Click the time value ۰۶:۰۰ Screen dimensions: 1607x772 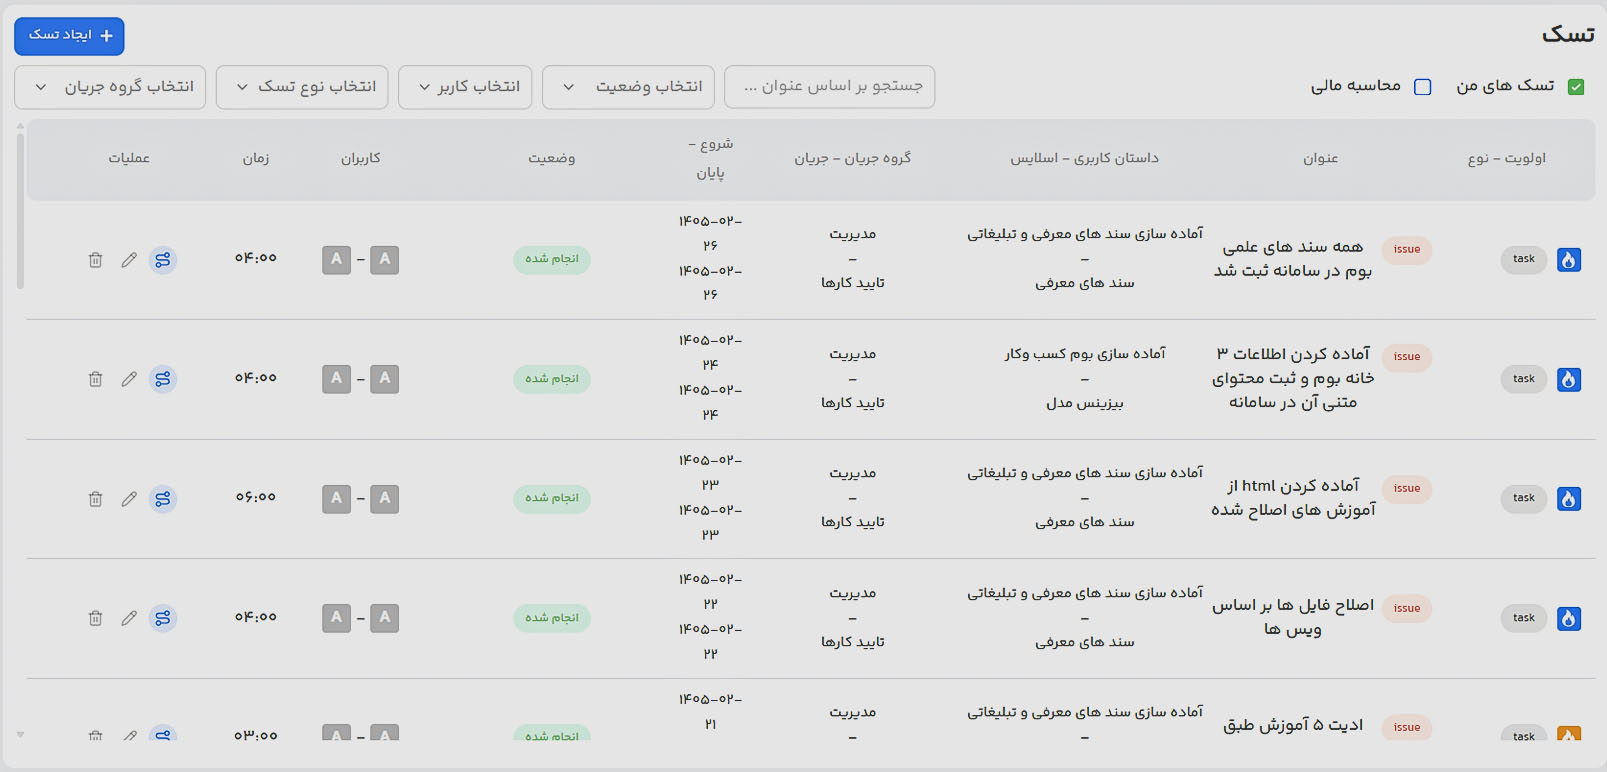click(256, 497)
